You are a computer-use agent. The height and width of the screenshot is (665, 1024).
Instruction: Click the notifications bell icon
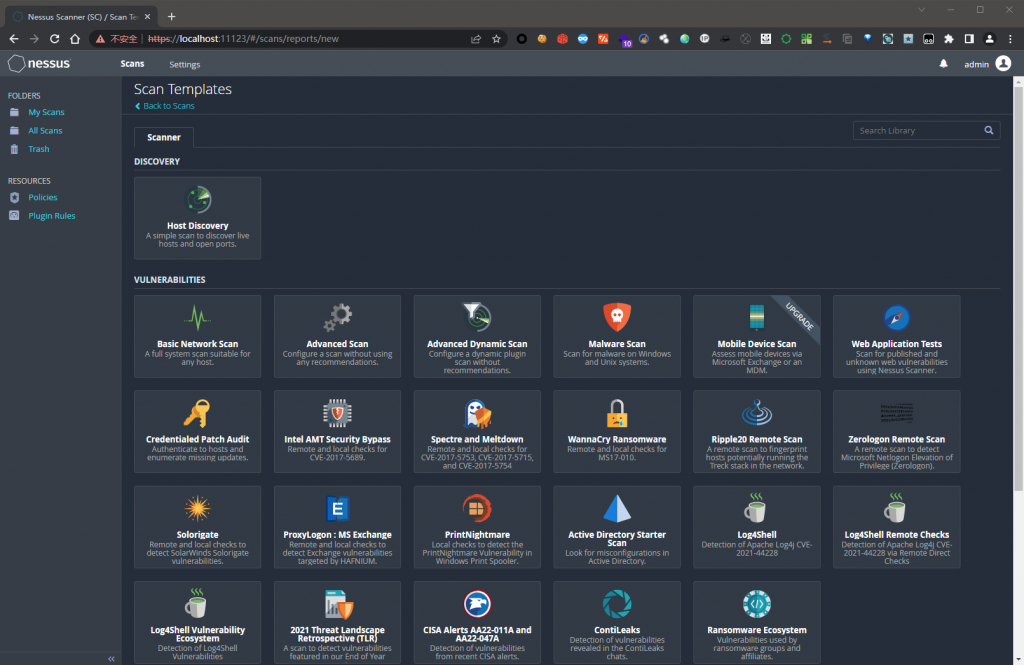943,64
